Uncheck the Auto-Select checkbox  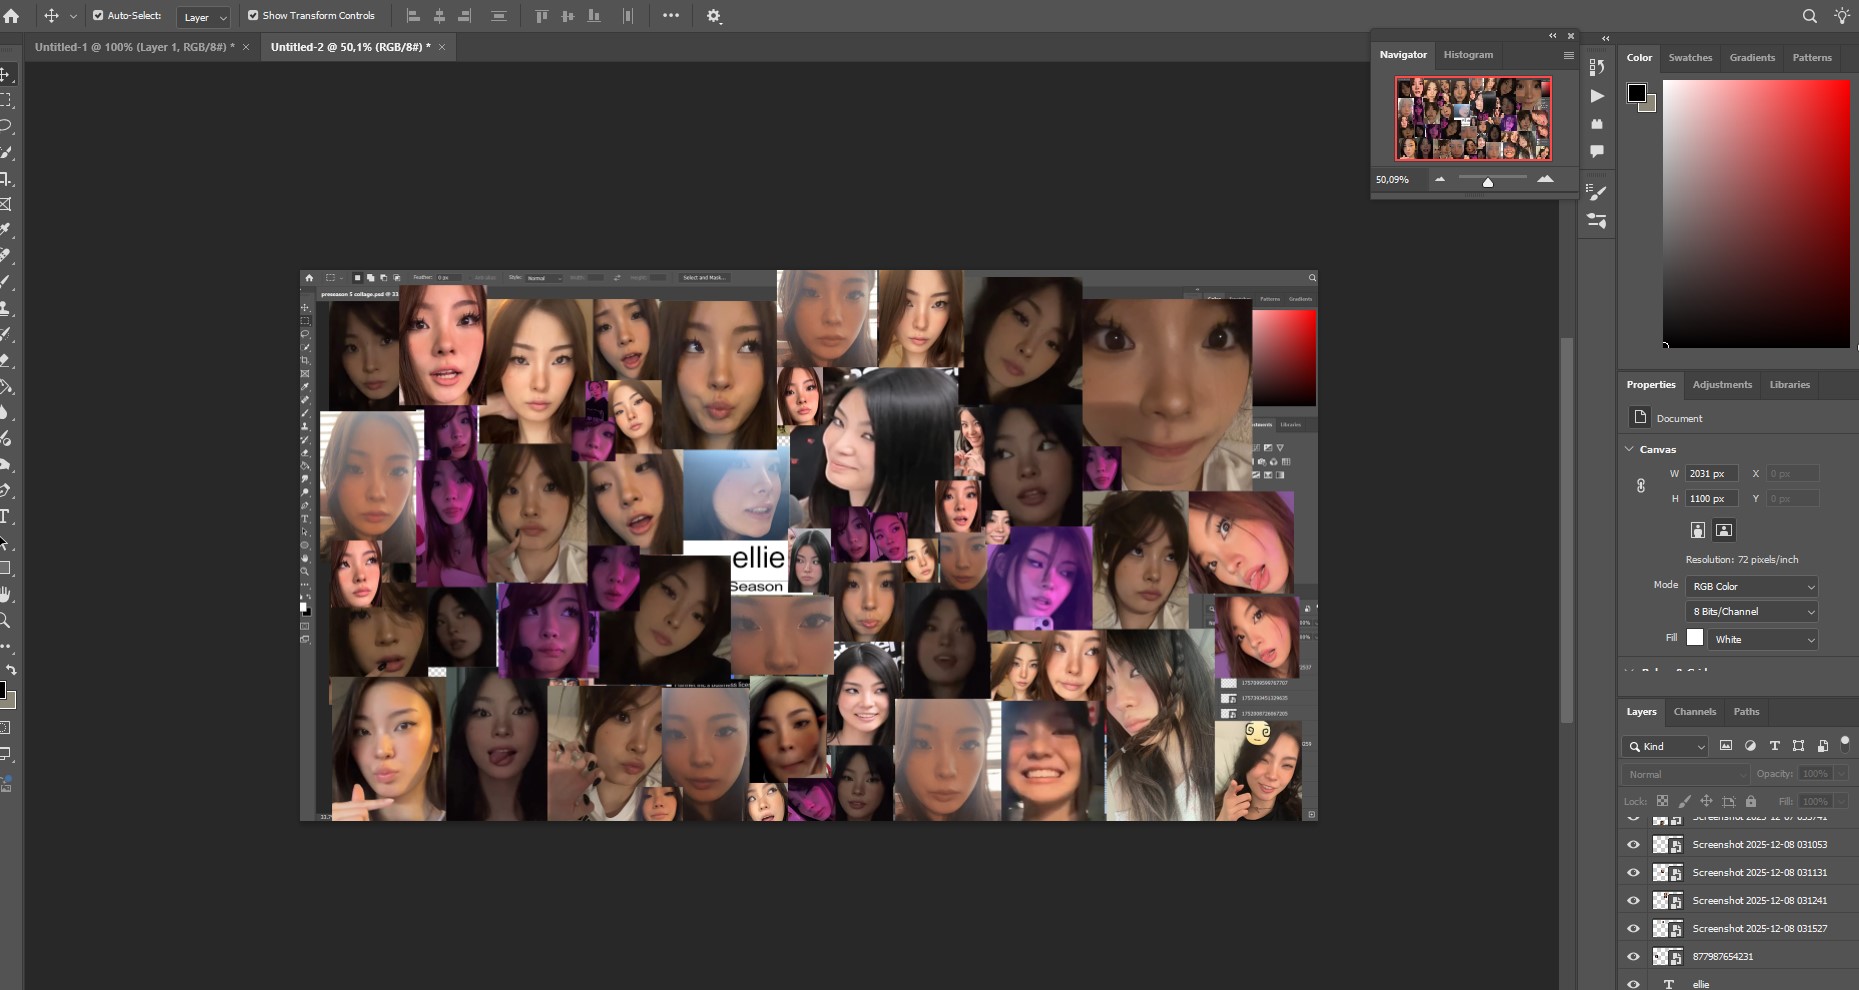[98, 16]
